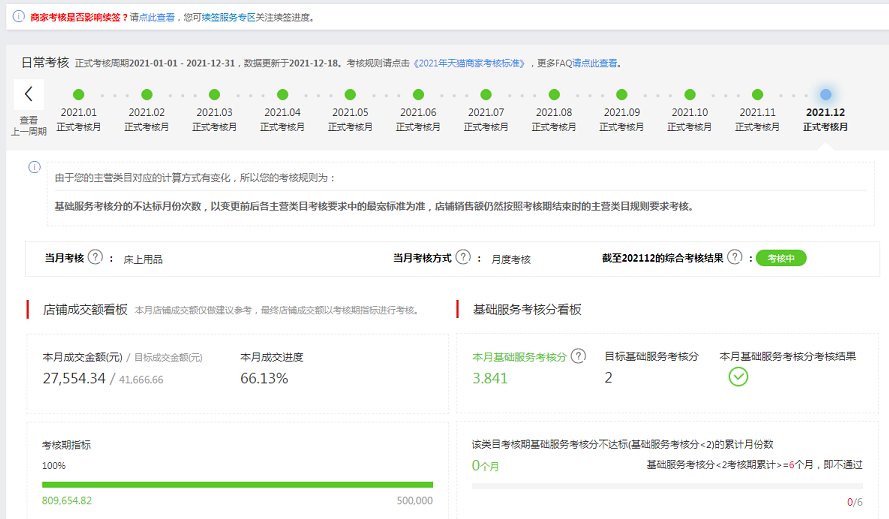Open the 2021年天猫商家考核标准 link
The image size is (889, 519).
(x=469, y=63)
